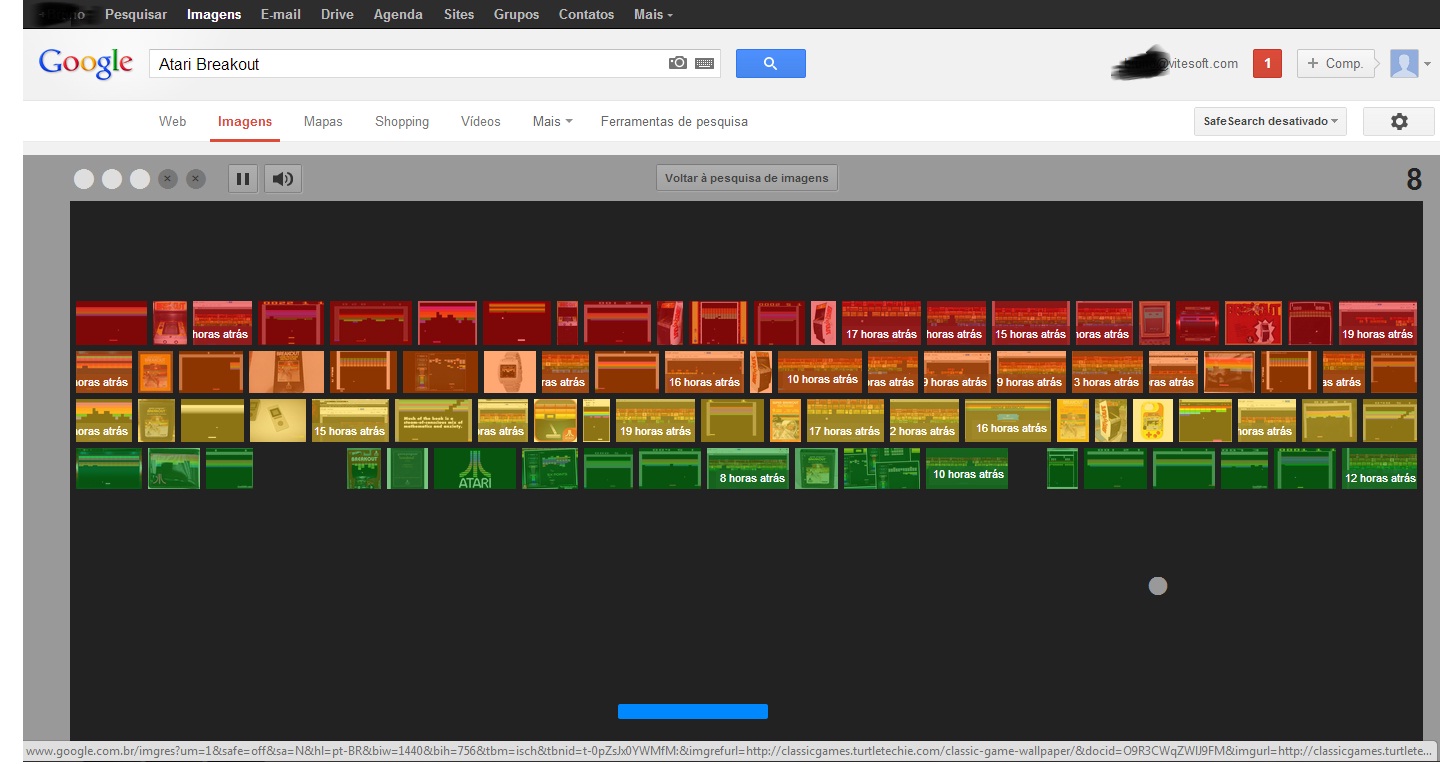Open Drive in the top bar

(x=337, y=14)
